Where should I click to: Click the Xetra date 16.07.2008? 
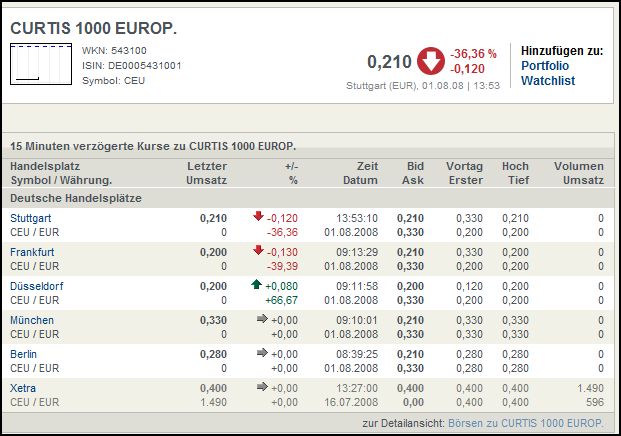point(351,403)
